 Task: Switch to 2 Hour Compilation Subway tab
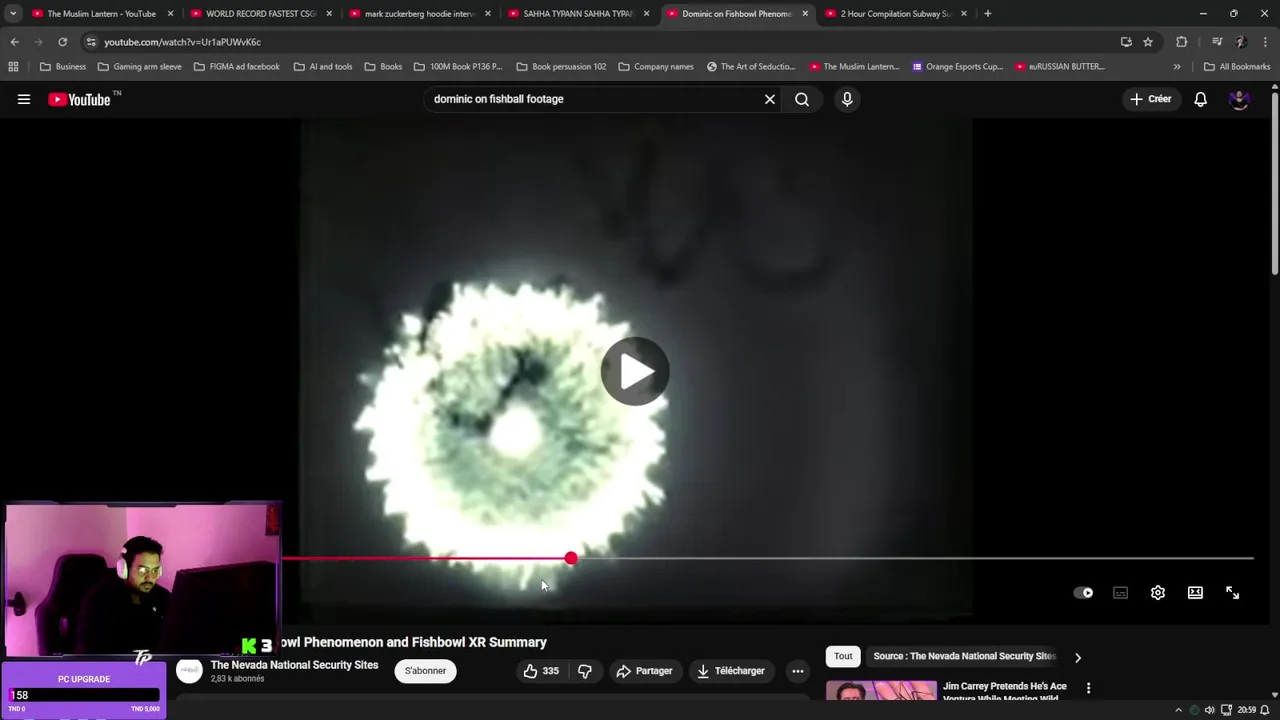click(895, 14)
